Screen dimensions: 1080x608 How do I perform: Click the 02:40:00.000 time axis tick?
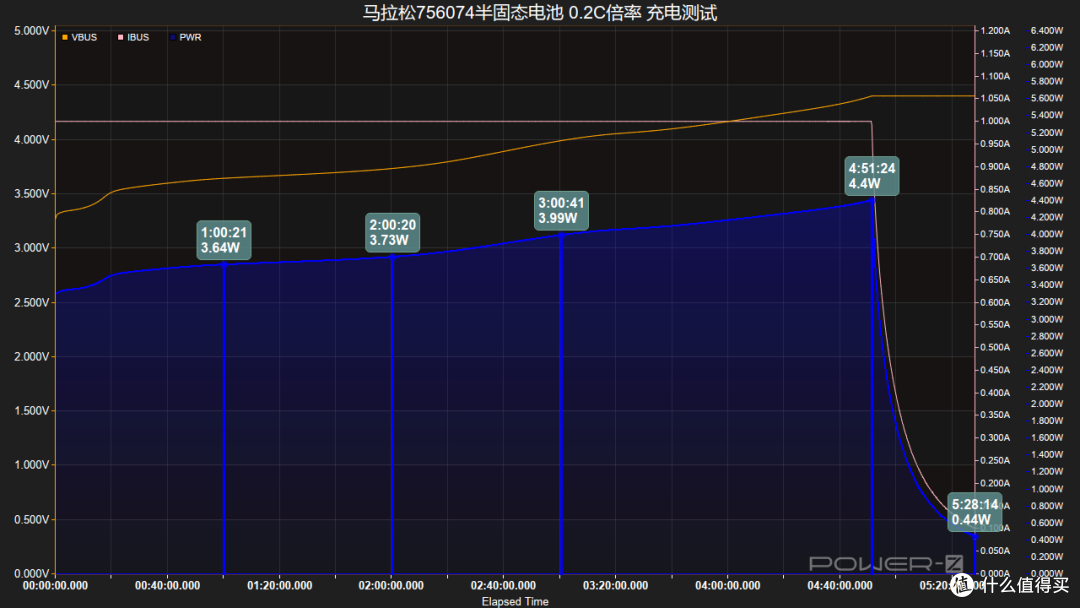[x=503, y=585]
